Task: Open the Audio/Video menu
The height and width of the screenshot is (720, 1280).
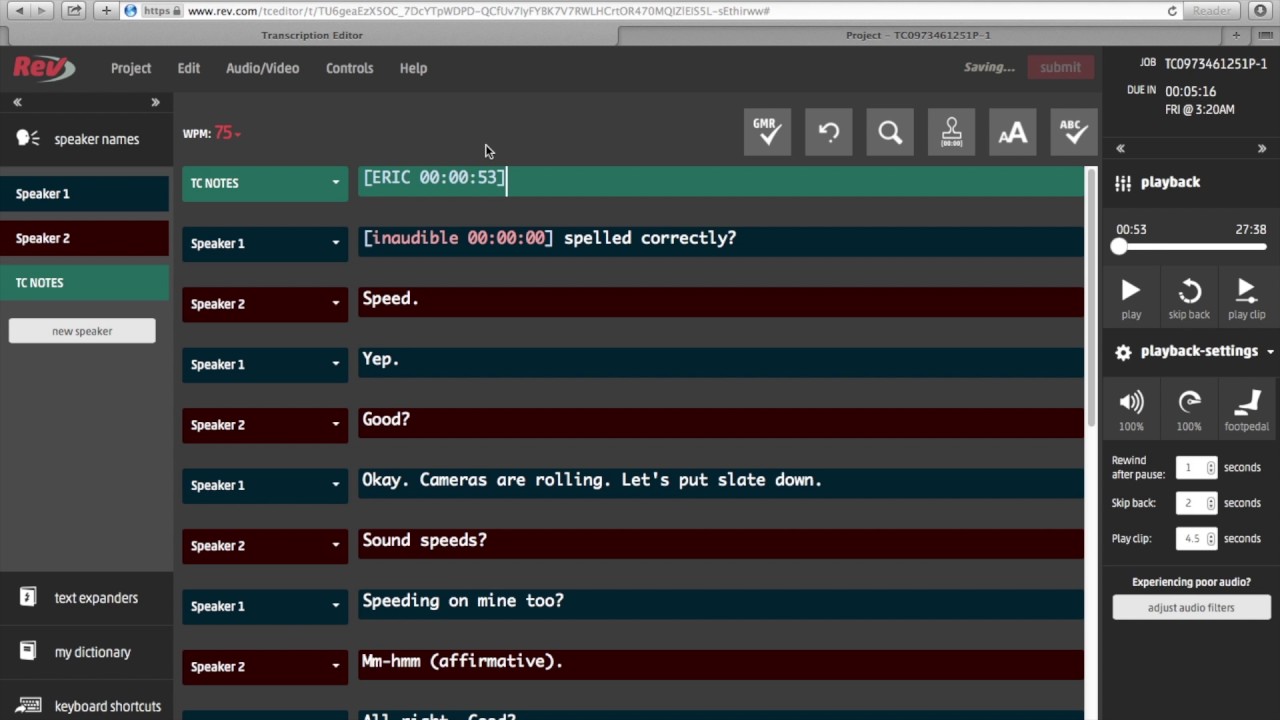Action: [262, 68]
